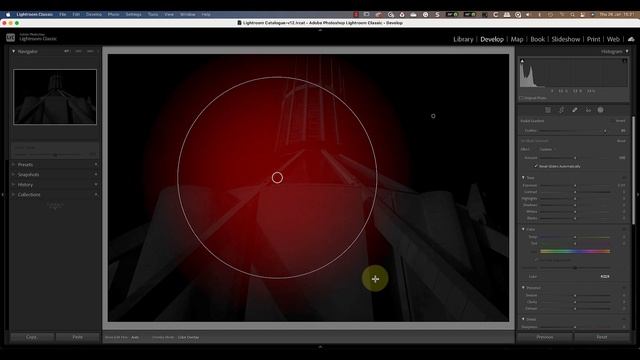
Task: Toggle the Use Fine Adjustment checkbox
Action: [537, 260]
